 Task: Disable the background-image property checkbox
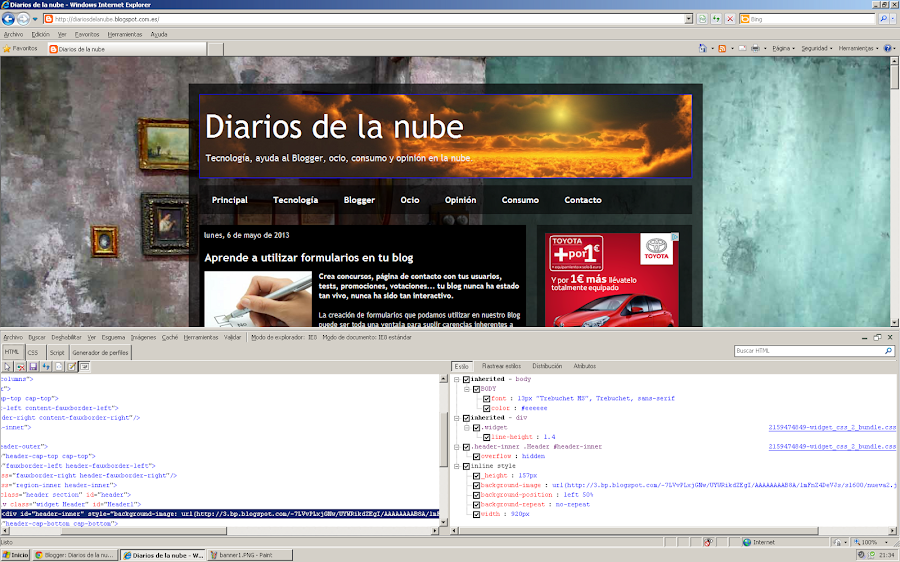click(x=476, y=486)
